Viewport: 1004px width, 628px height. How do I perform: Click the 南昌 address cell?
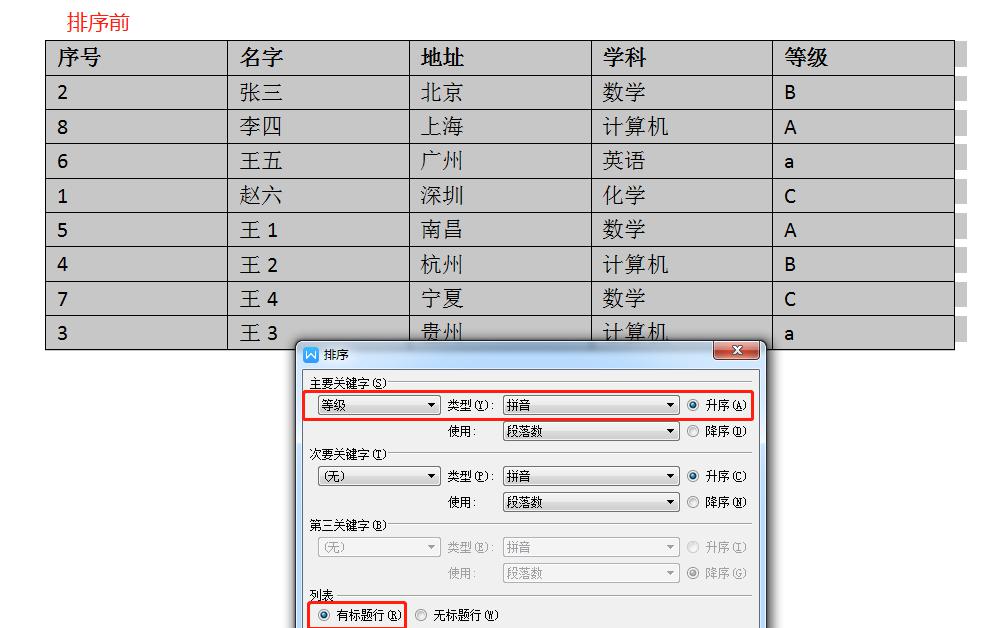pyautogui.click(x=500, y=230)
